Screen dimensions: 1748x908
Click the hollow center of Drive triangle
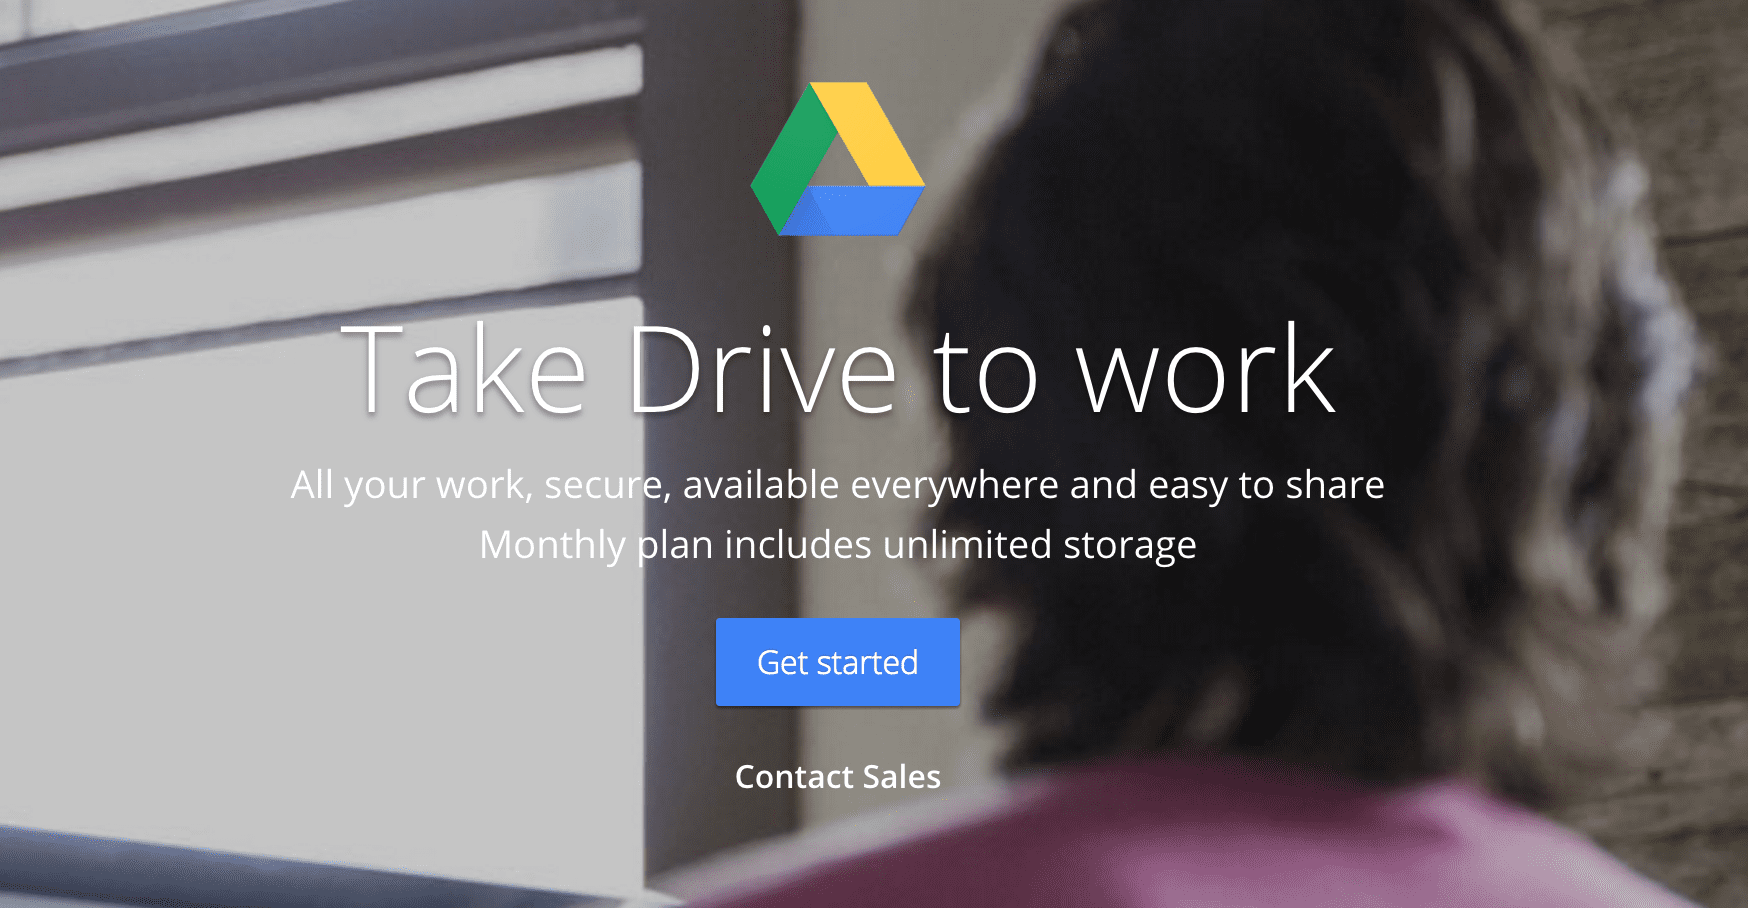(x=836, y=165)
